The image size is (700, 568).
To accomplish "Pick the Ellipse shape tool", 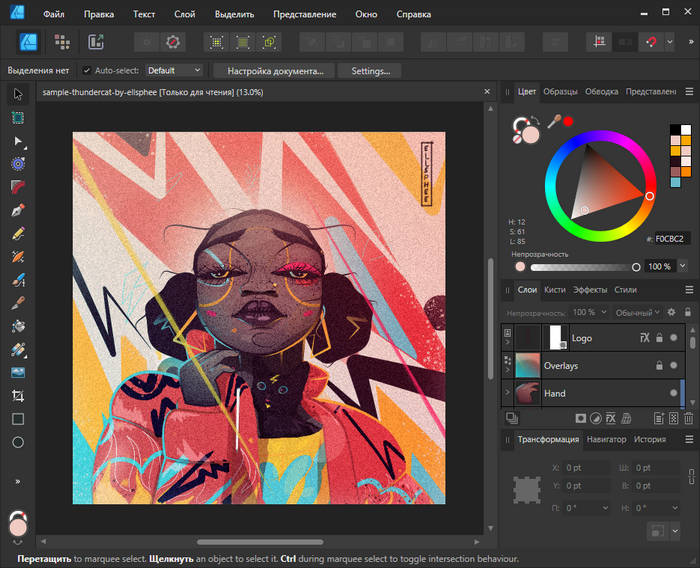I will (18, 442).
